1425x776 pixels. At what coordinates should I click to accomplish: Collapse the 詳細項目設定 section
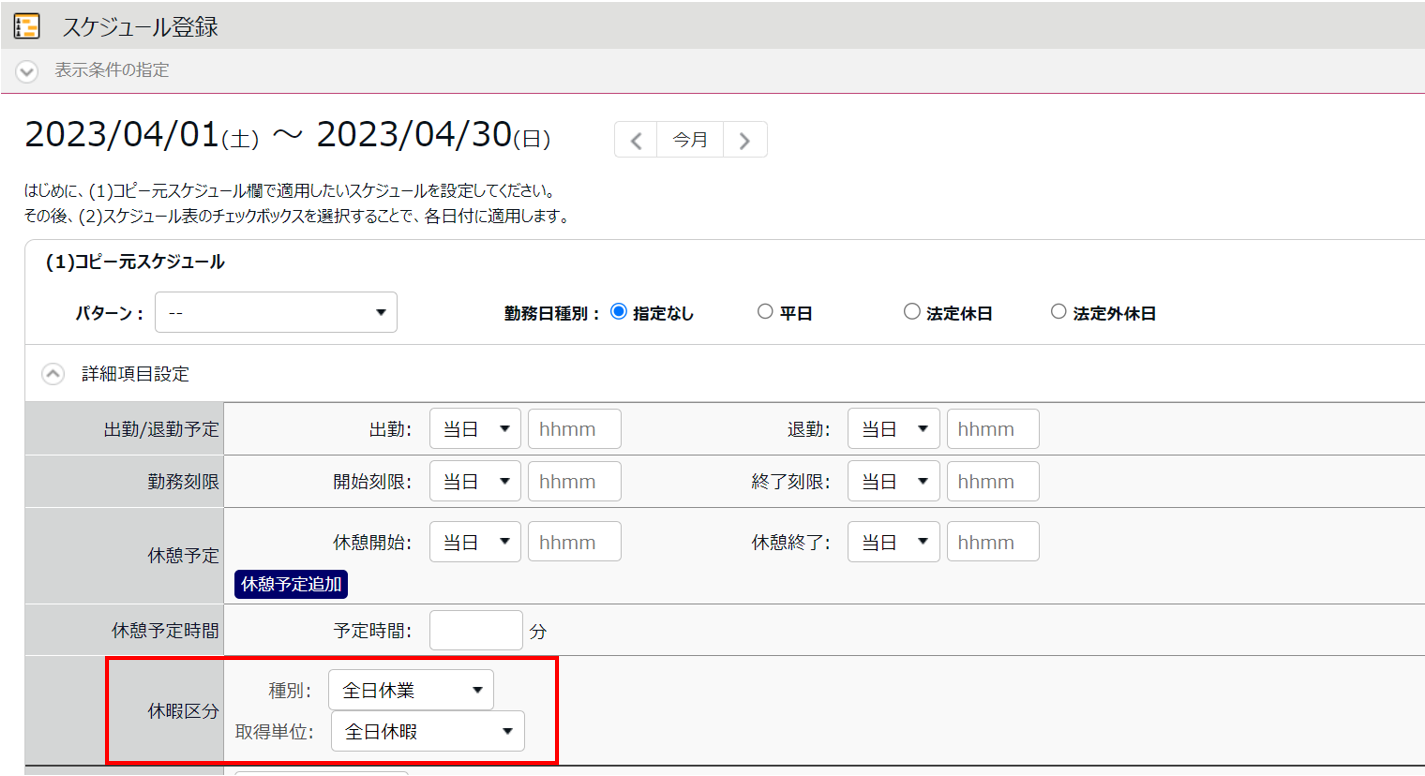(53, 374)
